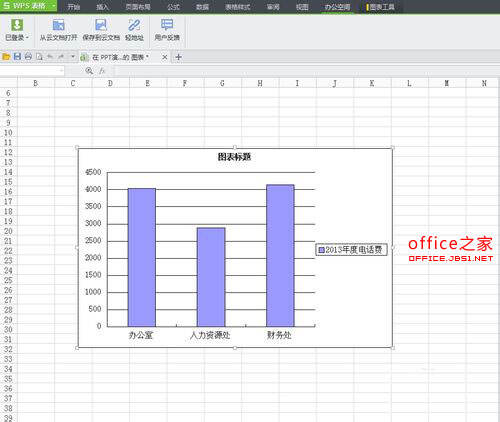Open the 用户反馈 feedback icon
500x422 pixels.
pos(167,25)
